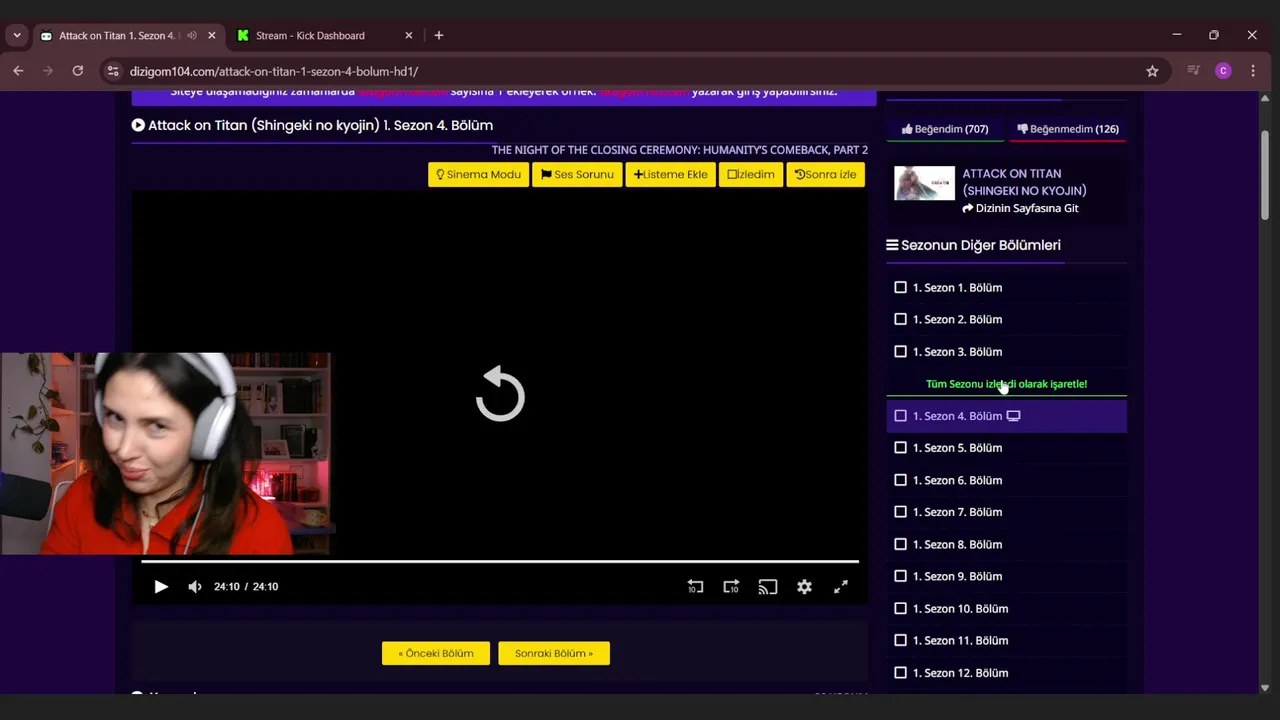This screenshot has height=720, width=1280.
Task: Close the Stream - Kick Dashboard tab
Action: 409,35
